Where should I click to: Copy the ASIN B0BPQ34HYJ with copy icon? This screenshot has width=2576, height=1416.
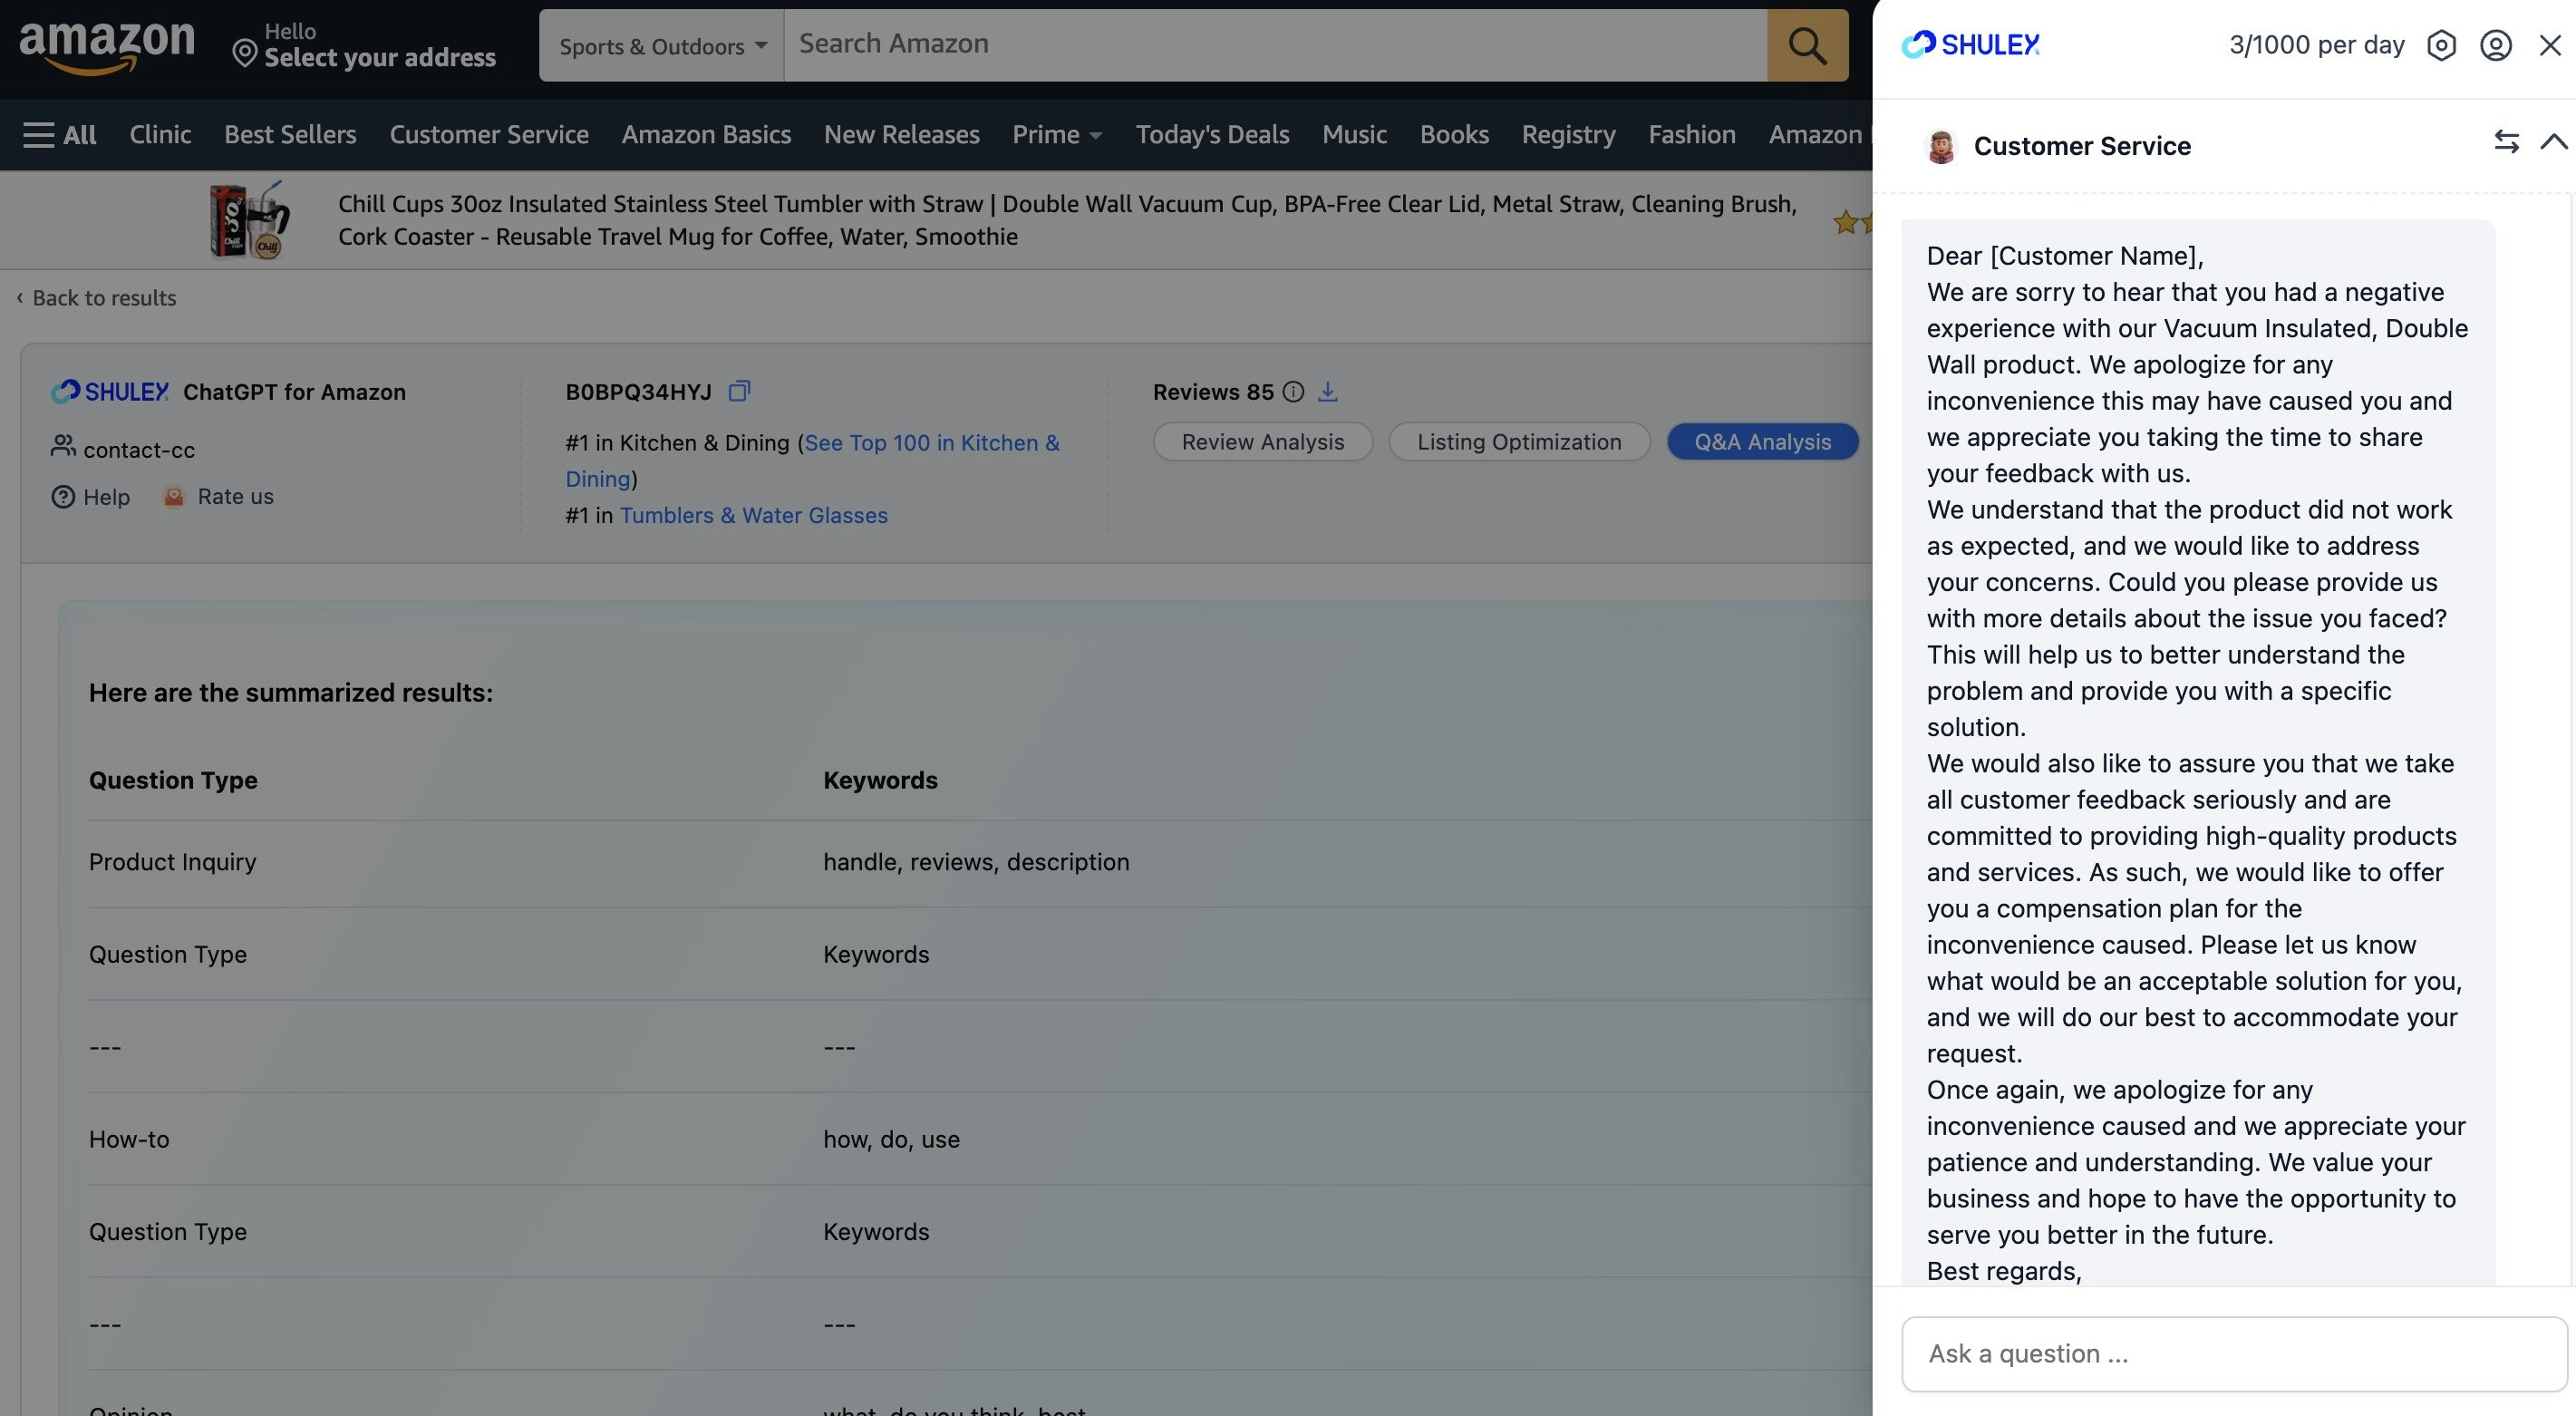tap(739, 391)
